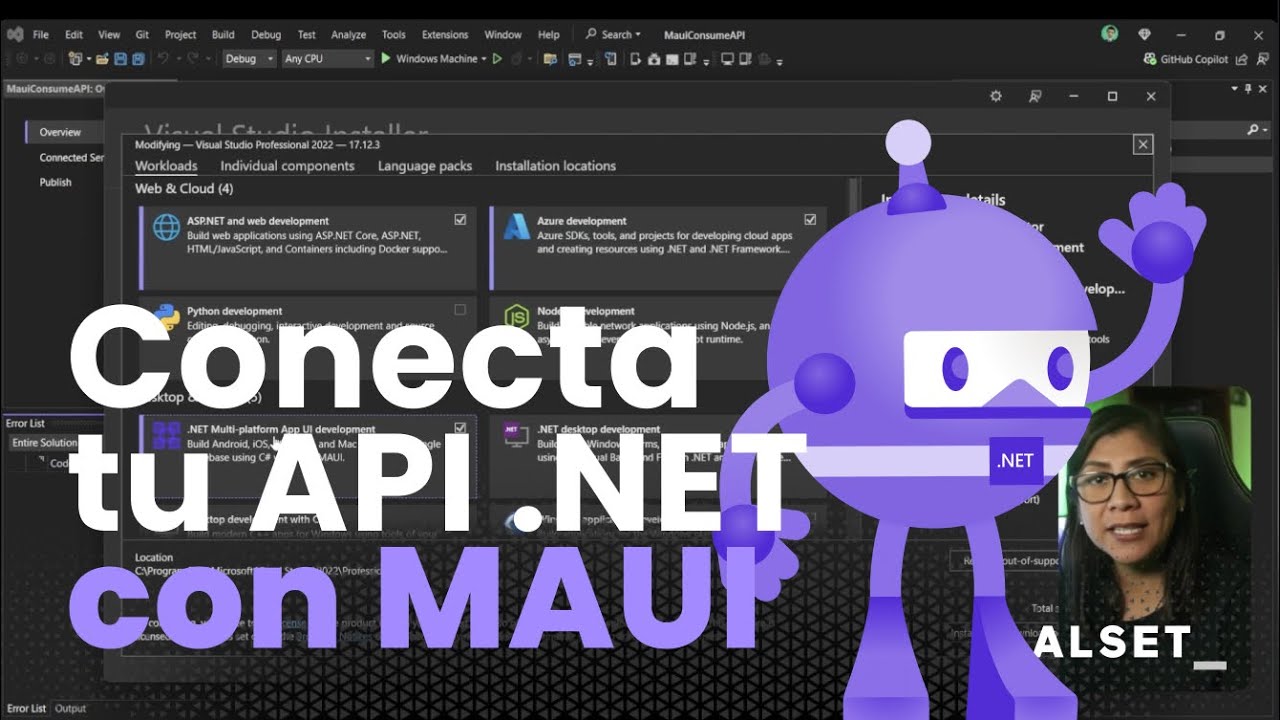Switch to Installation locations tab
Viewport: 1280px width, 720px height.
tap(555, 166)
